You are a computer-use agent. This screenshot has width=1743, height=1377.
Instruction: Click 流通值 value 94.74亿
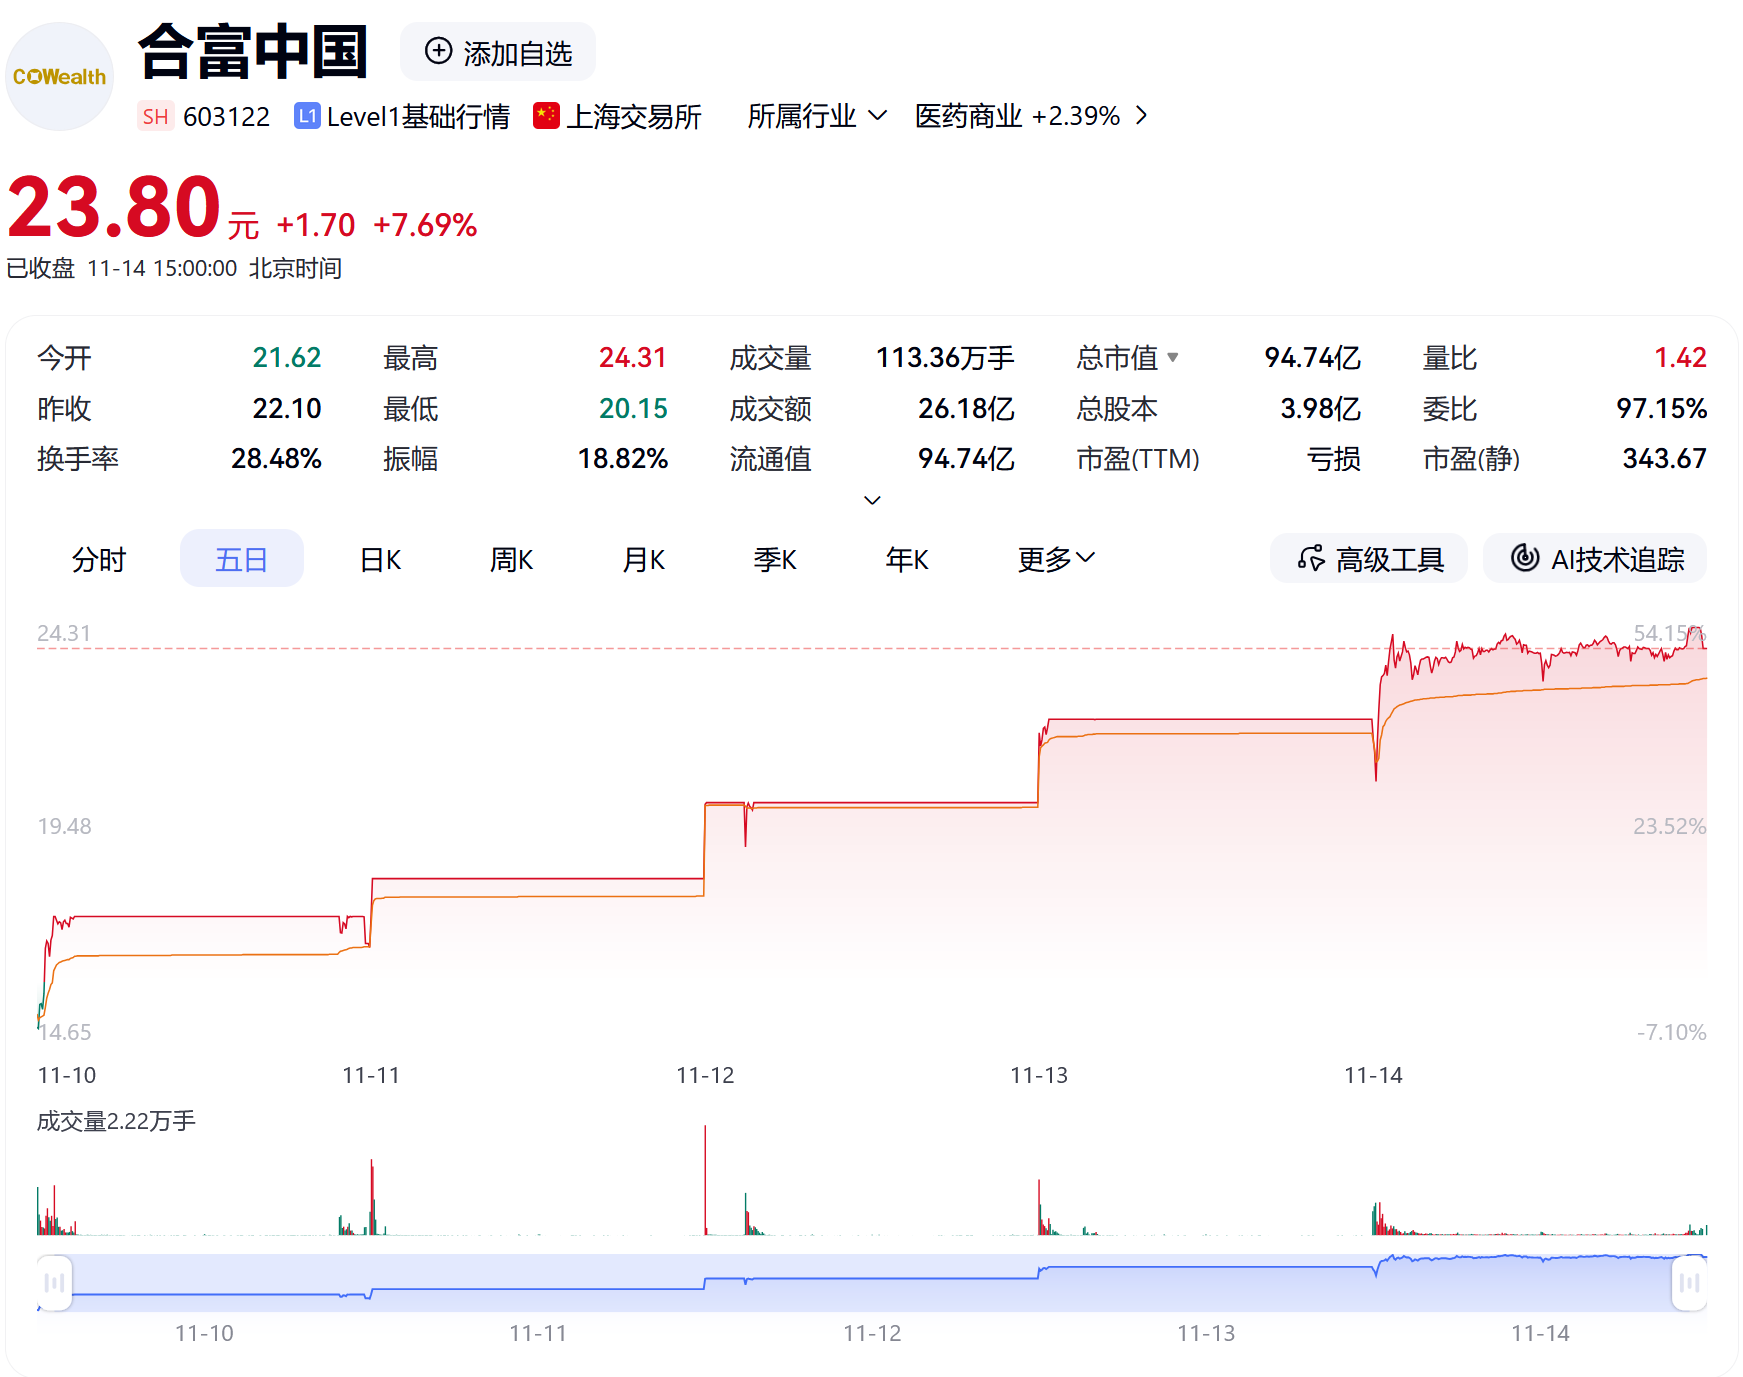(x=966, y=458)
